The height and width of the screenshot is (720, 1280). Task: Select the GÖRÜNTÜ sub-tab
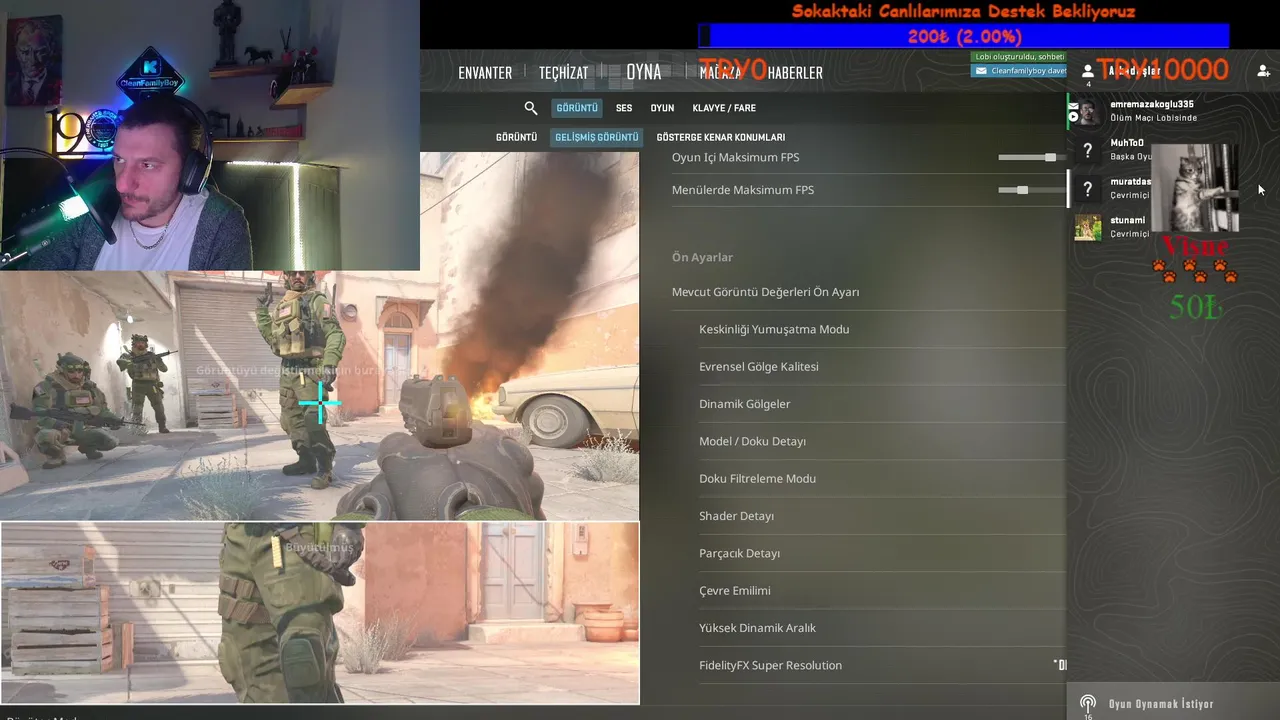[x=516, y=137]
